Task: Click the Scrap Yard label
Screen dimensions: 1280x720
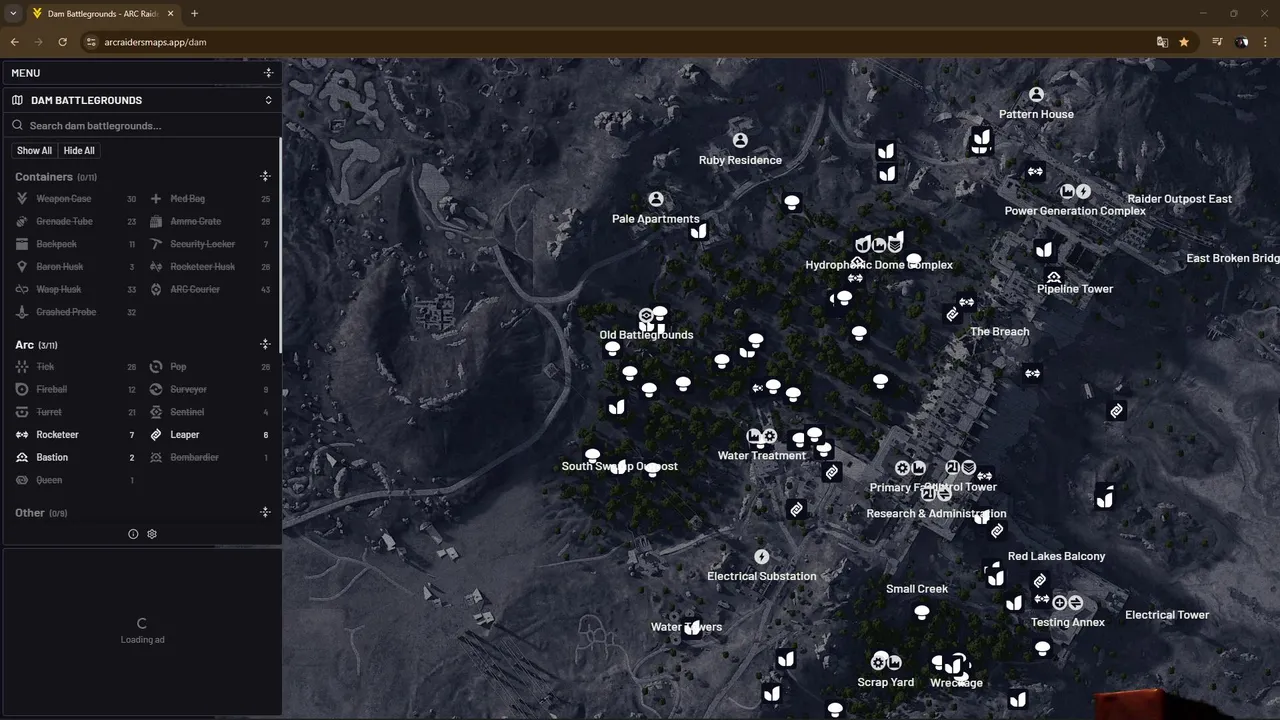Action: point(886,683)
